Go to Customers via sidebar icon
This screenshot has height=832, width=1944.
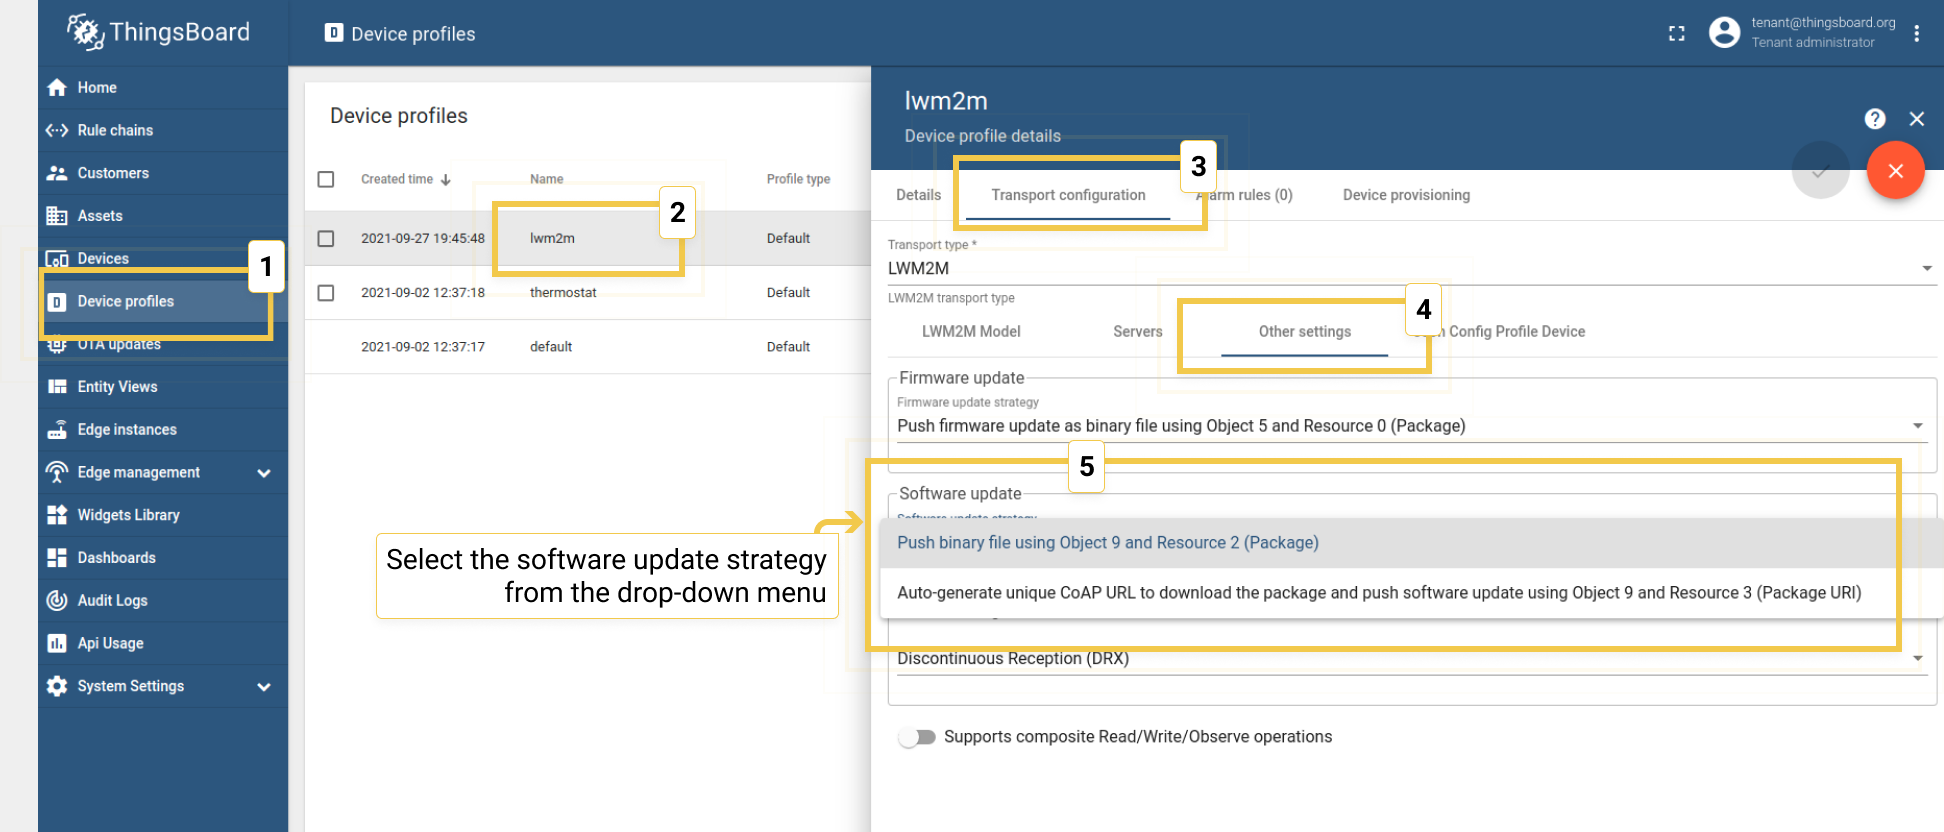[57, 173]
